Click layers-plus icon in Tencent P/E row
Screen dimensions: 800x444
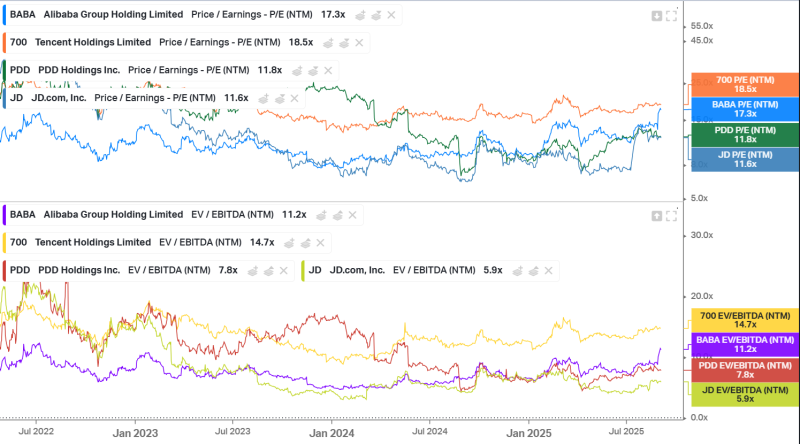point(328,43)
